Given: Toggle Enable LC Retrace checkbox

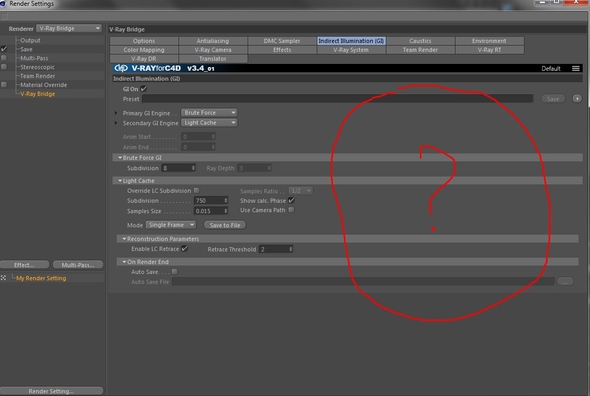Looking at the screenshot, I should pyautogui.click(x=184, y=248).
